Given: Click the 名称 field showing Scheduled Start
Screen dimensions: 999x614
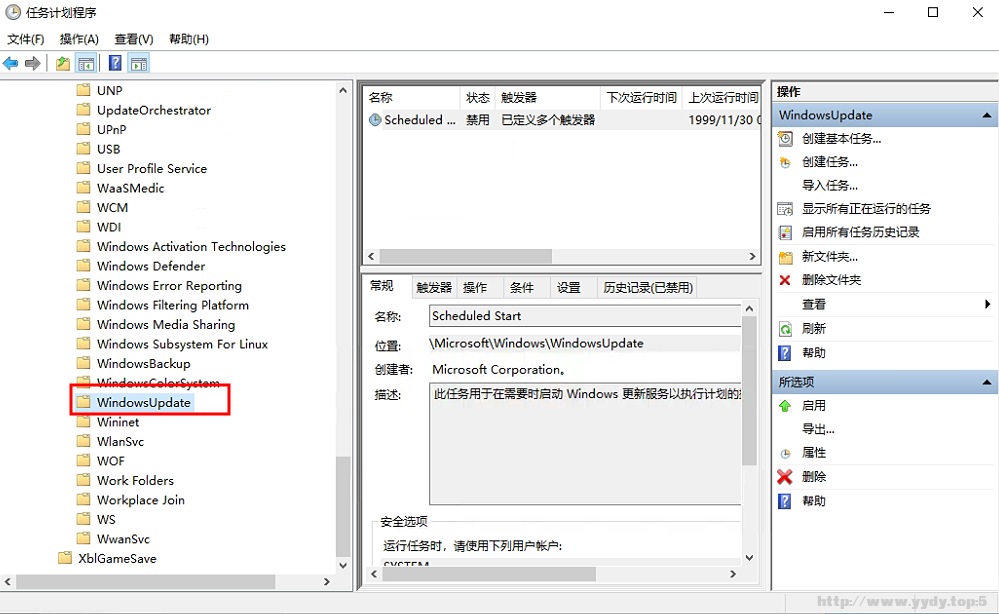Looking at the screenshot, I should [x=585, y=316].
